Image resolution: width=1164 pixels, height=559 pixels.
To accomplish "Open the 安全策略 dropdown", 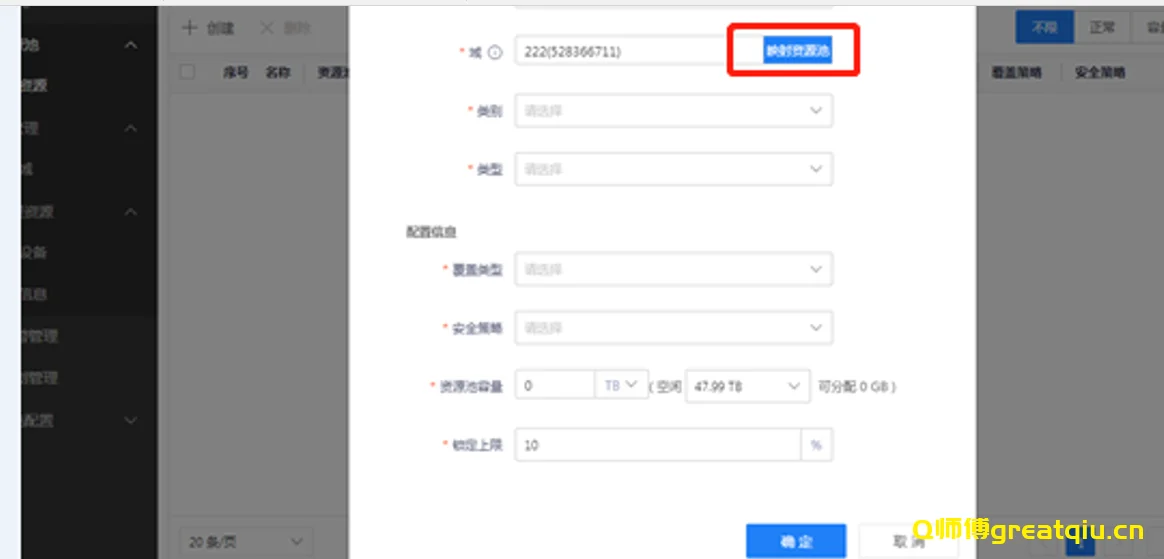I will (x=673, y=327).
